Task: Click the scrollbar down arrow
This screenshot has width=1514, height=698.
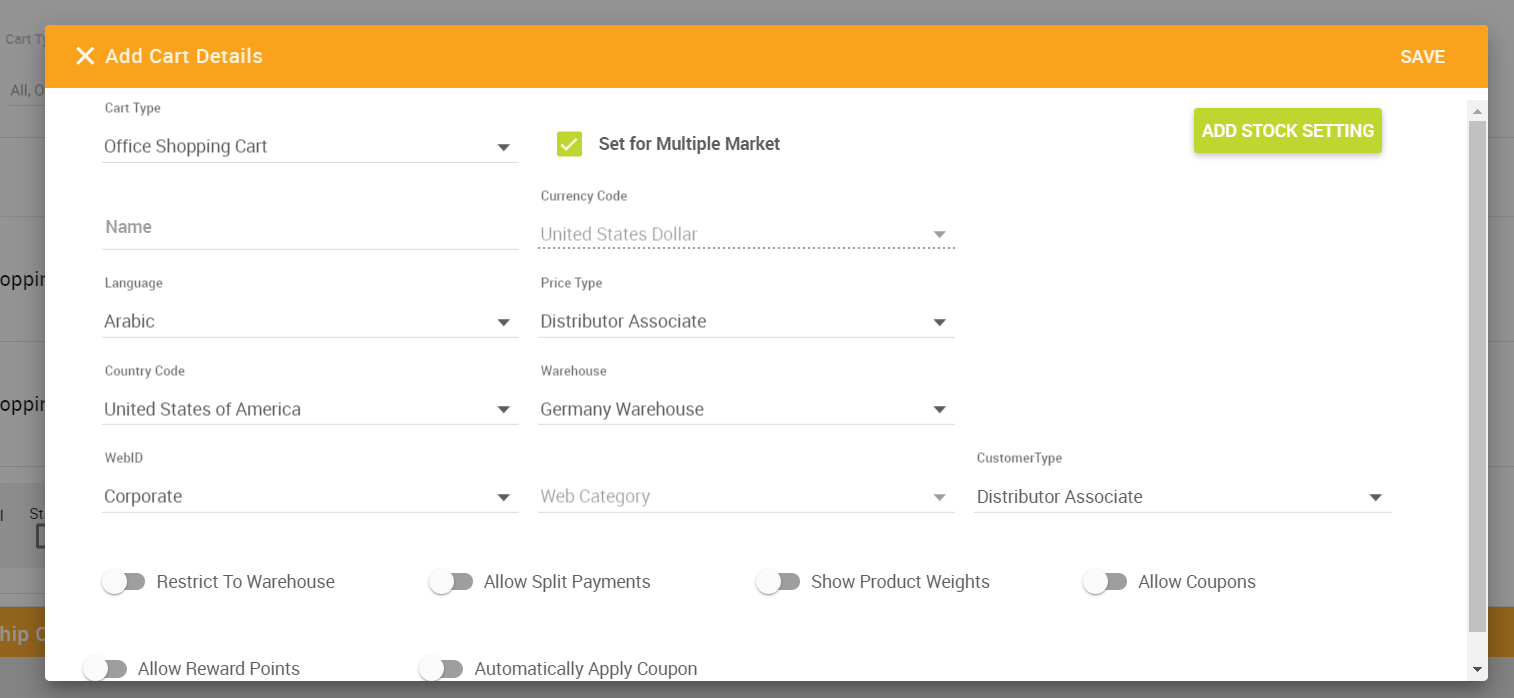Action: (1477, 669)
